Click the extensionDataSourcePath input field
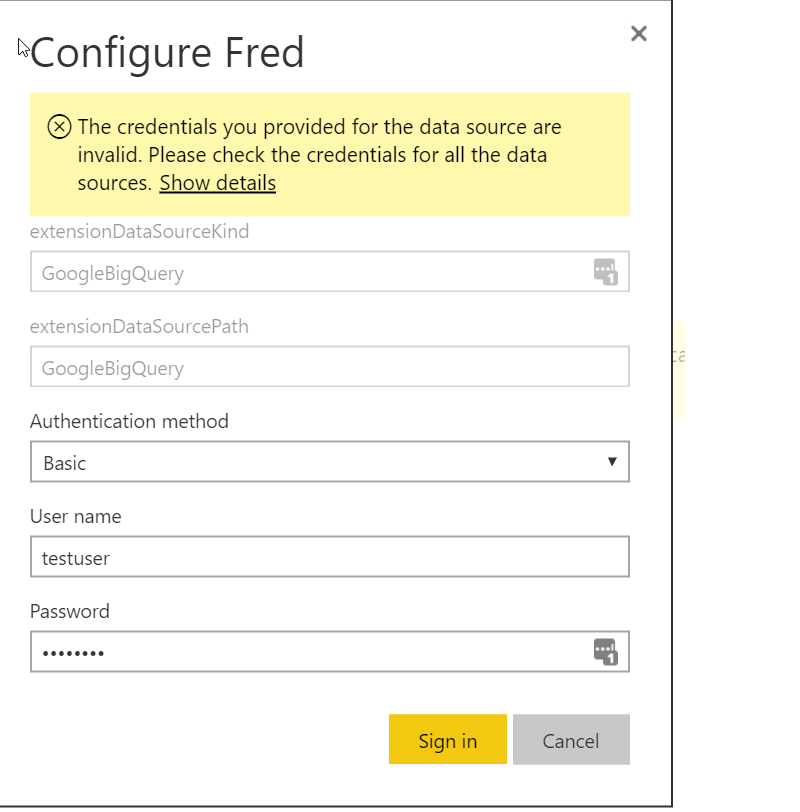 [x=330, y=367]
